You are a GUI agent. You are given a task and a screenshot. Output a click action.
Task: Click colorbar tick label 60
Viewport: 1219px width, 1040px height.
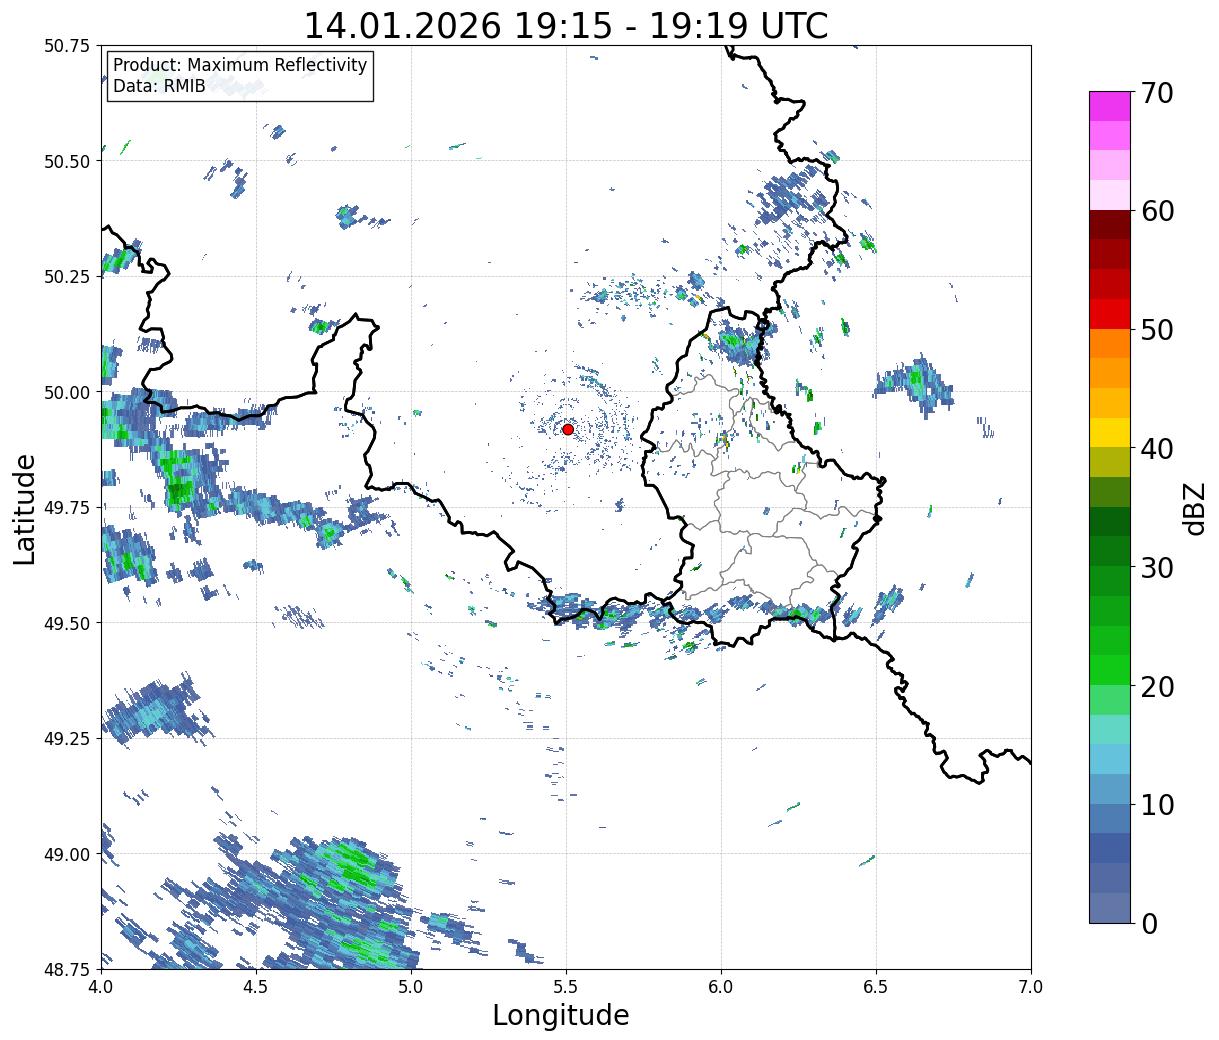1156,211
